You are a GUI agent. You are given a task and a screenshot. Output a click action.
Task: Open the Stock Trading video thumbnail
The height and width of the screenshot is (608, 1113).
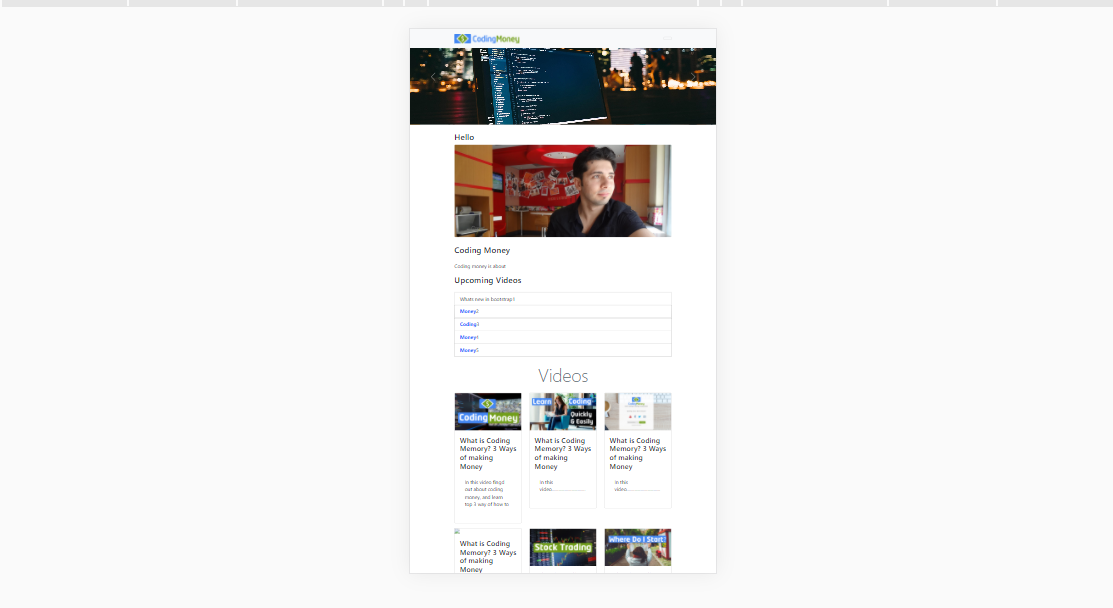point(562,547)
